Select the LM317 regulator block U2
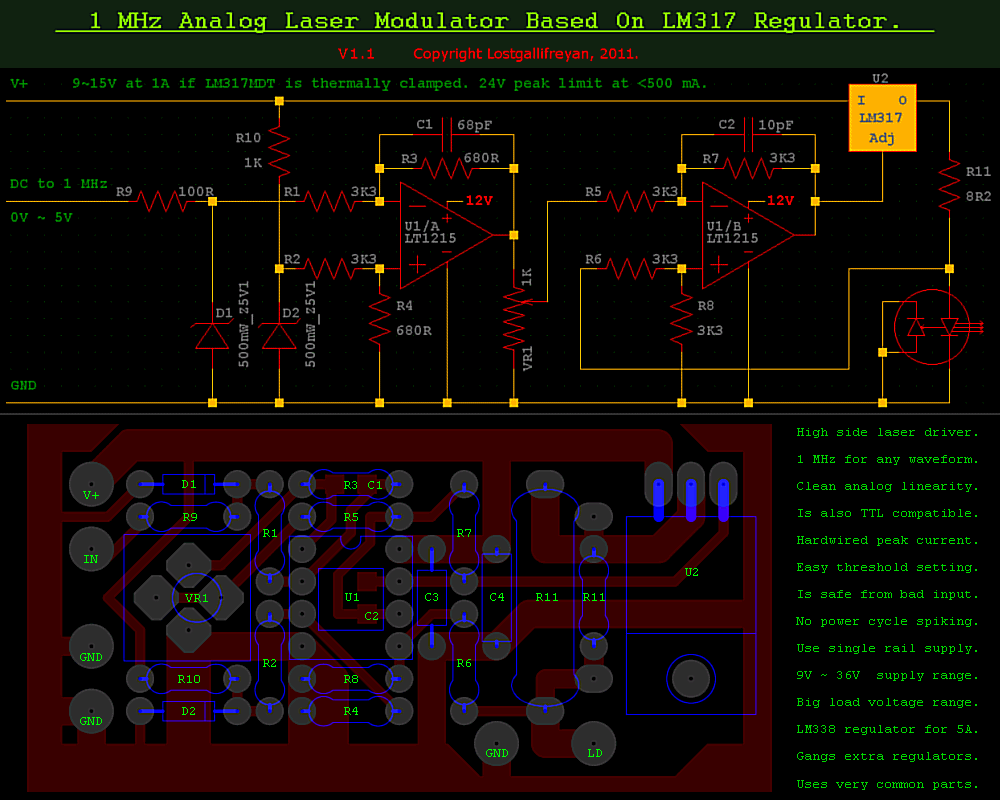Screen dimensions: 1000x800 coord(882,118)
